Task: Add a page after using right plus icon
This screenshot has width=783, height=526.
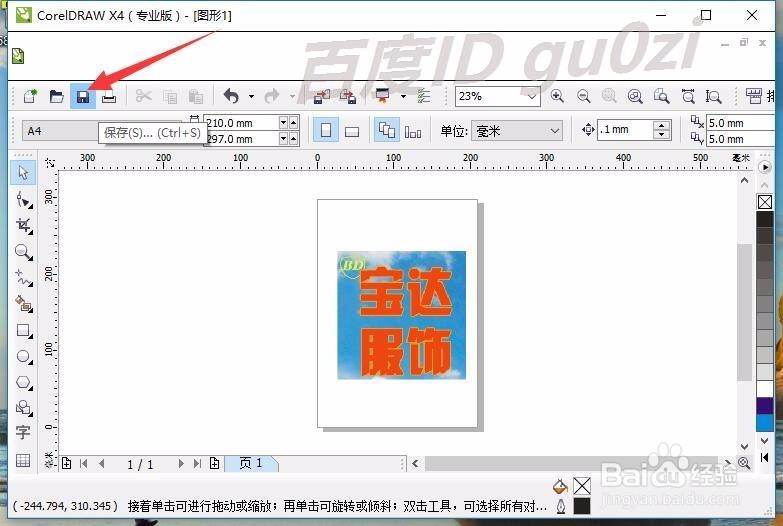Action: (x=215, y=464)
